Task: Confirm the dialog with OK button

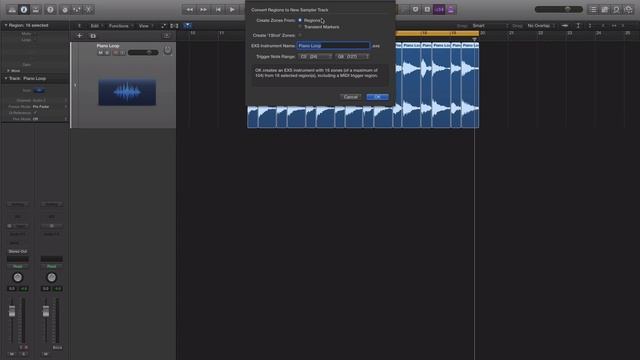Action: pyautogui.click(x=378, y=97)
